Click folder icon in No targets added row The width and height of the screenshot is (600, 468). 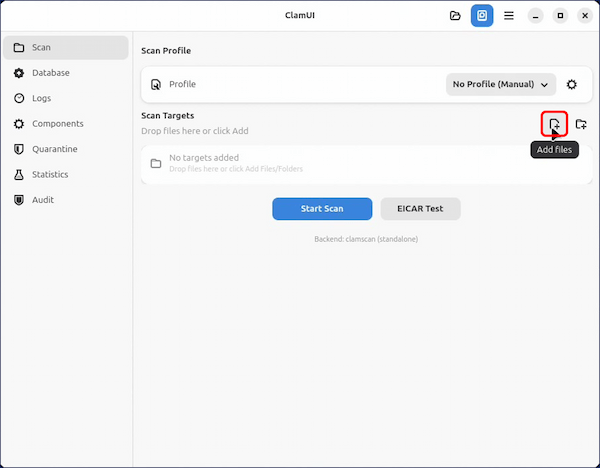156,163
